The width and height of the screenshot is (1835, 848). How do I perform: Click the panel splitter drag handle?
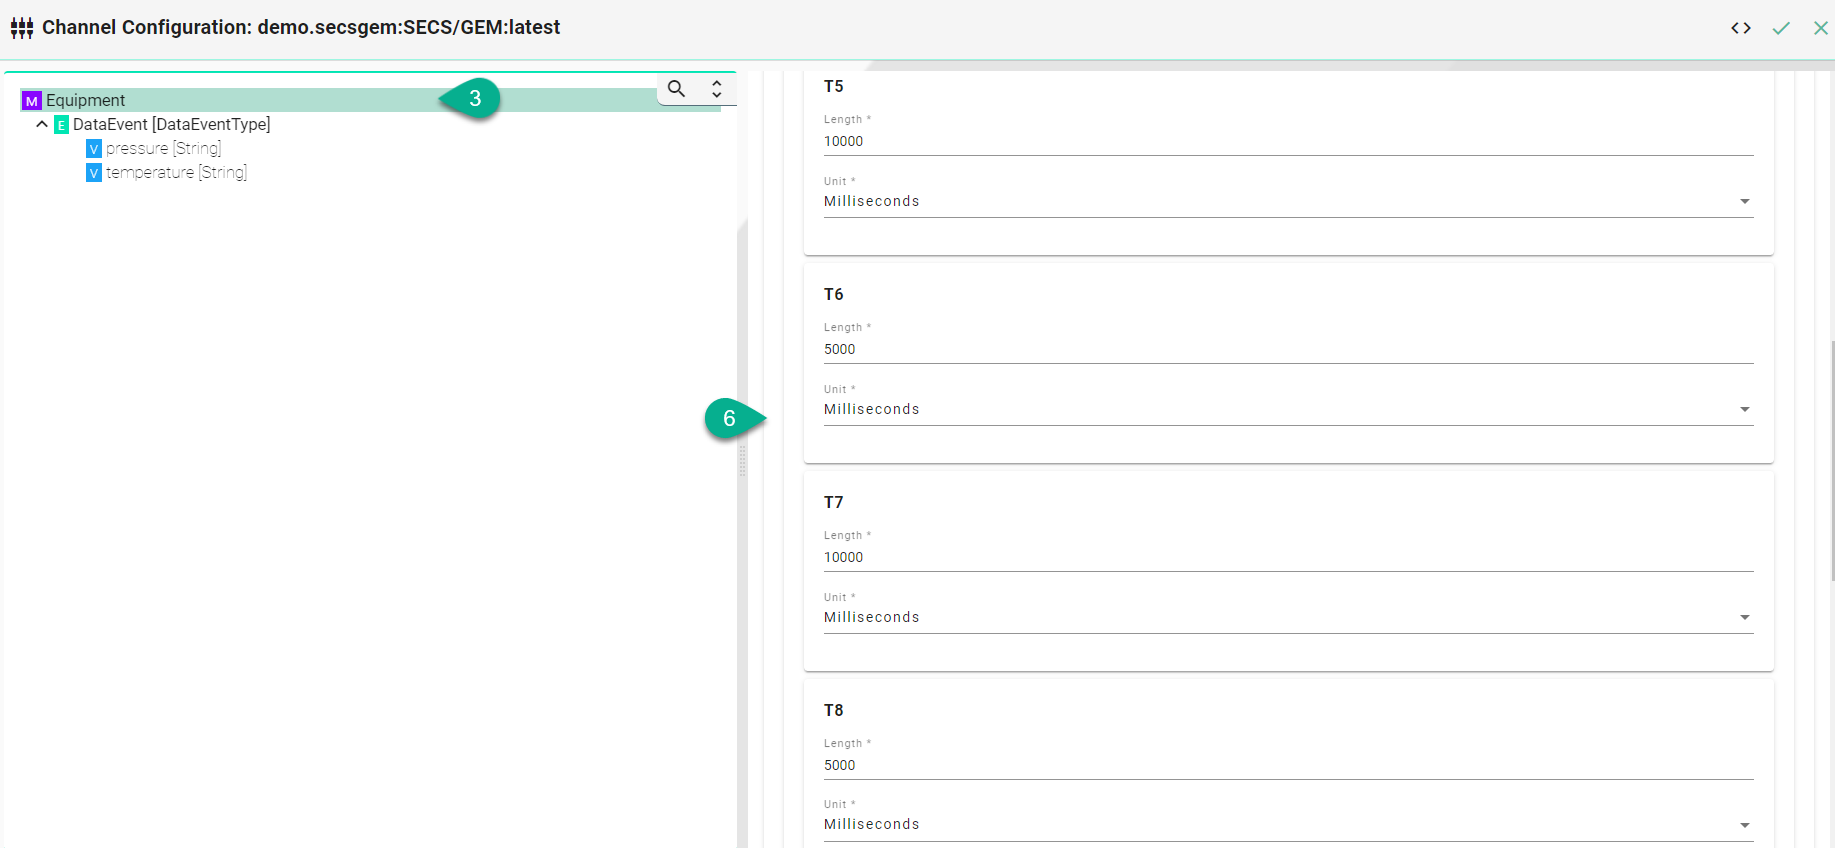click(x=742, y=460)
